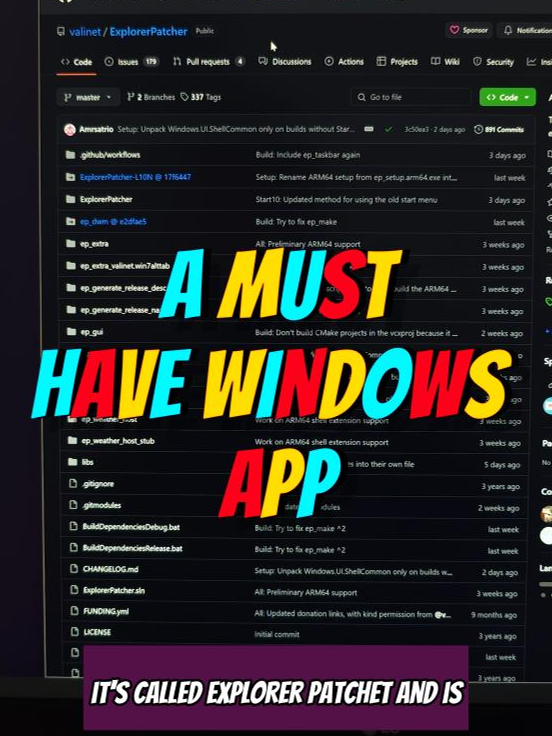Image resolution: width=552 pixels, height=736 pixels.
Task: Open the .gitignore file
Action: [x=98, y=484]
